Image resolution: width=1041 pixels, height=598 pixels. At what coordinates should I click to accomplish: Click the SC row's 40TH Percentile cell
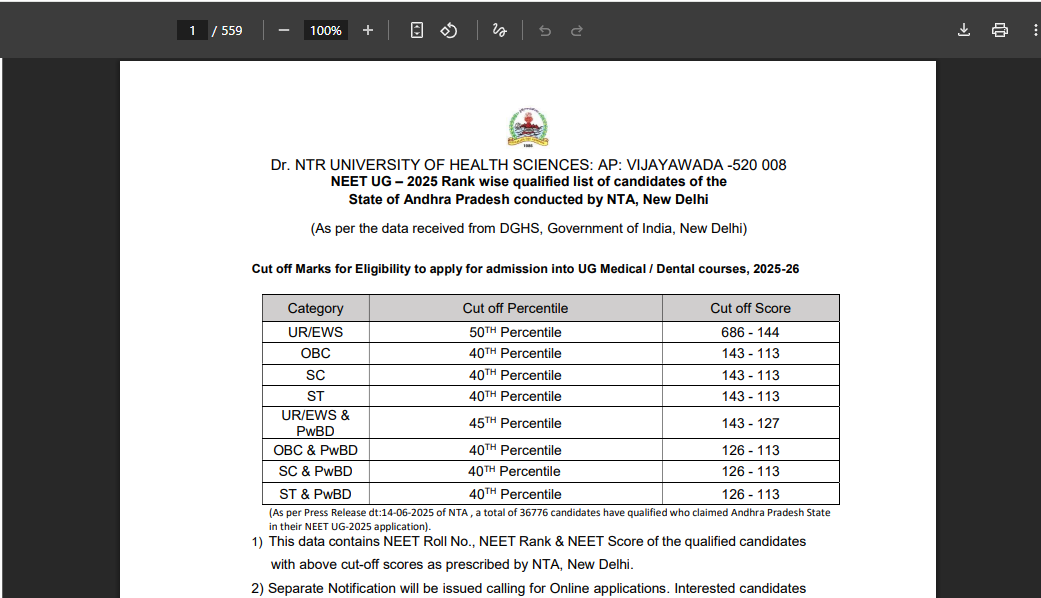(515, 376)
